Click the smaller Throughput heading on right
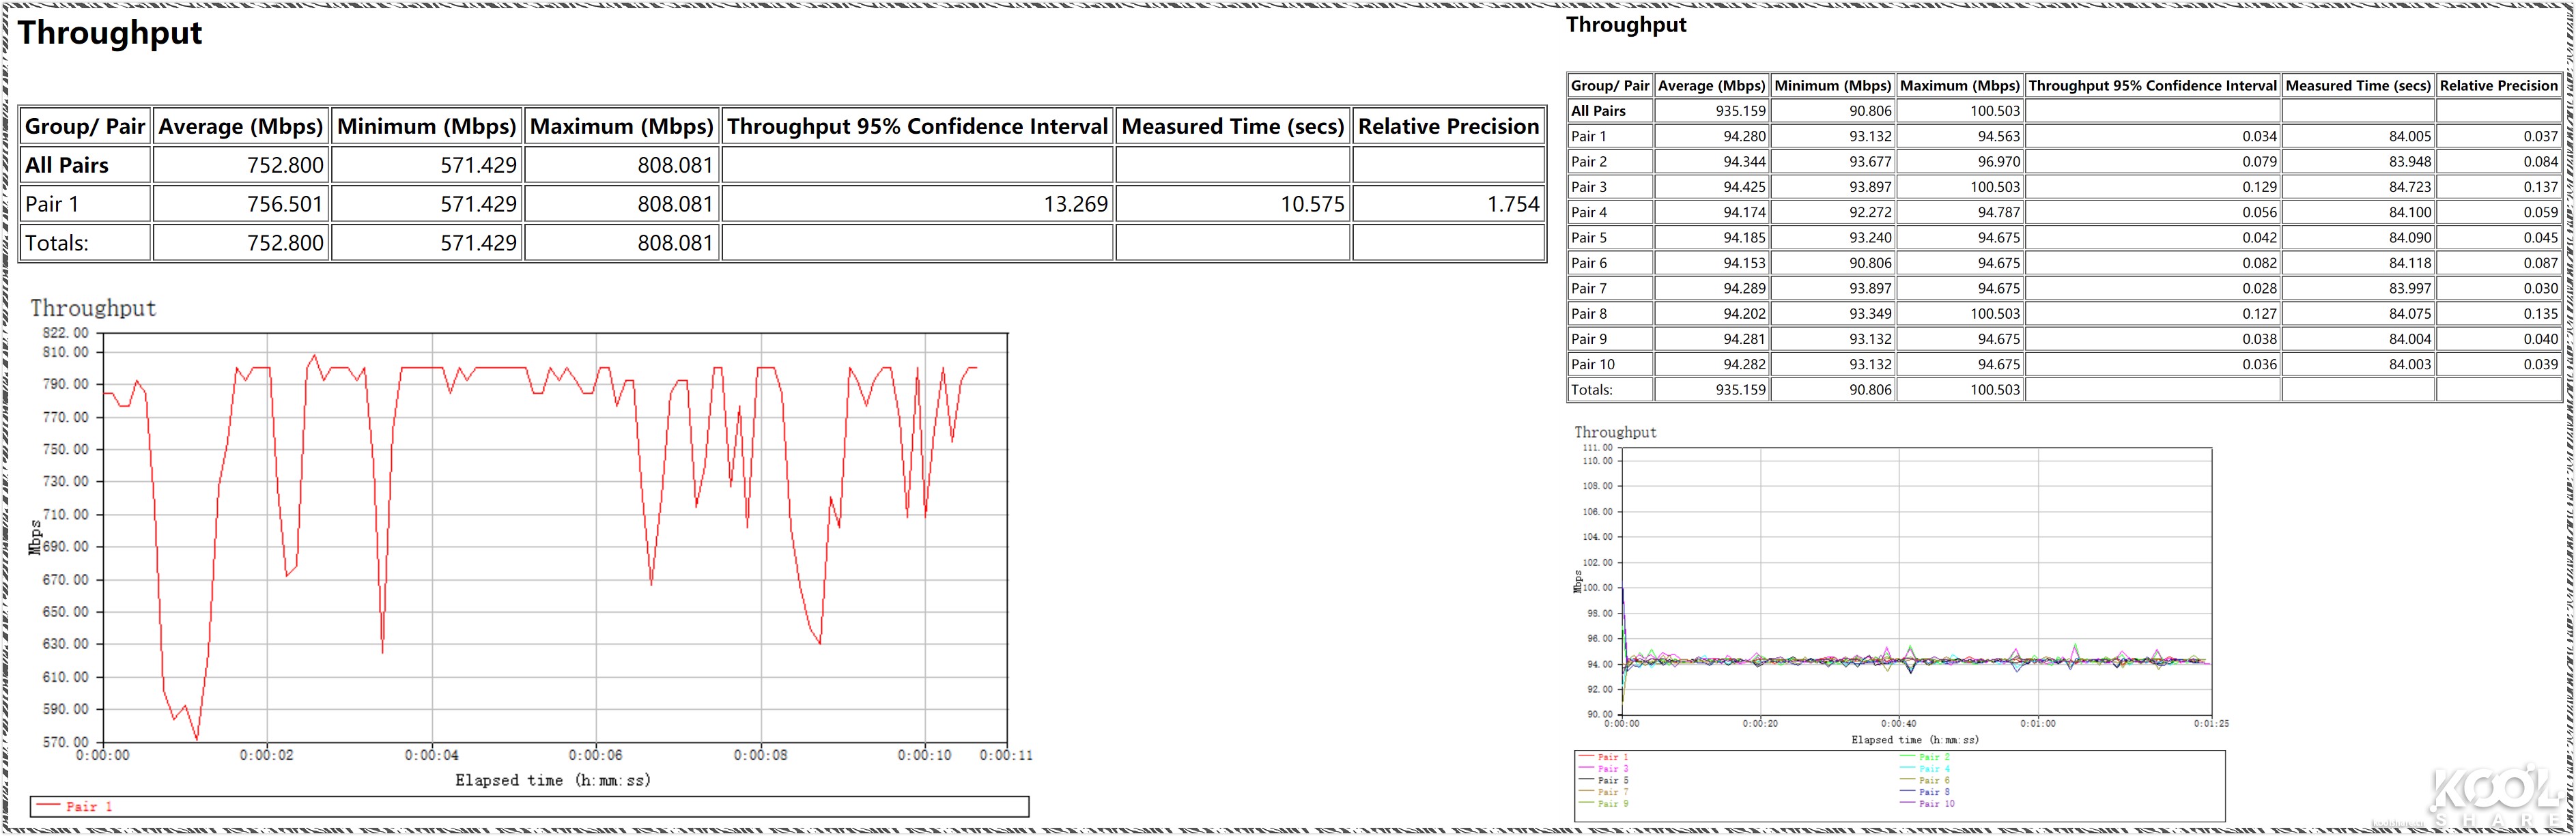 pyautogui.click(x=1625, y=25)
